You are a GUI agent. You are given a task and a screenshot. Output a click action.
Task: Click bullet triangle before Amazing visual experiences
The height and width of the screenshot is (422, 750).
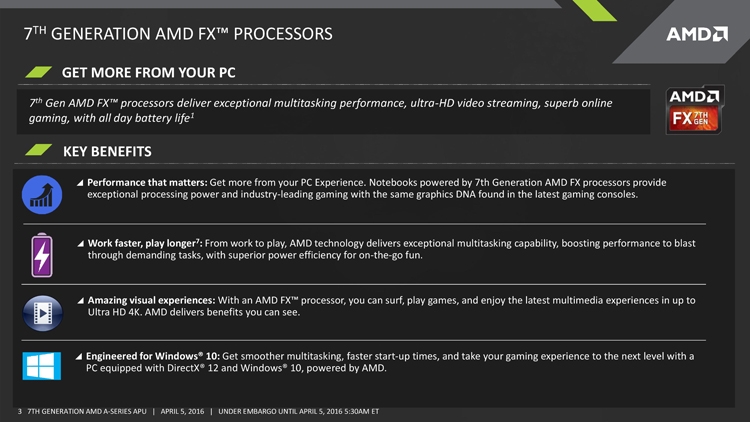tap(80, 301)
